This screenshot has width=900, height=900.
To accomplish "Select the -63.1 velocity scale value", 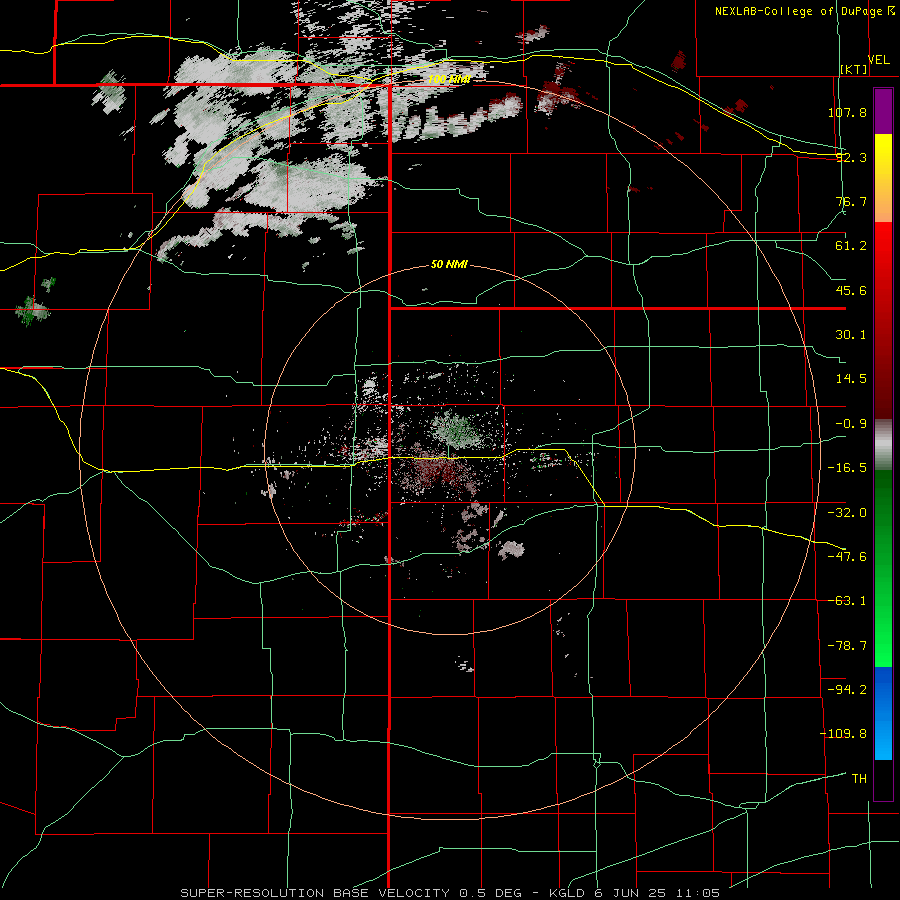I will pos(847,601).
